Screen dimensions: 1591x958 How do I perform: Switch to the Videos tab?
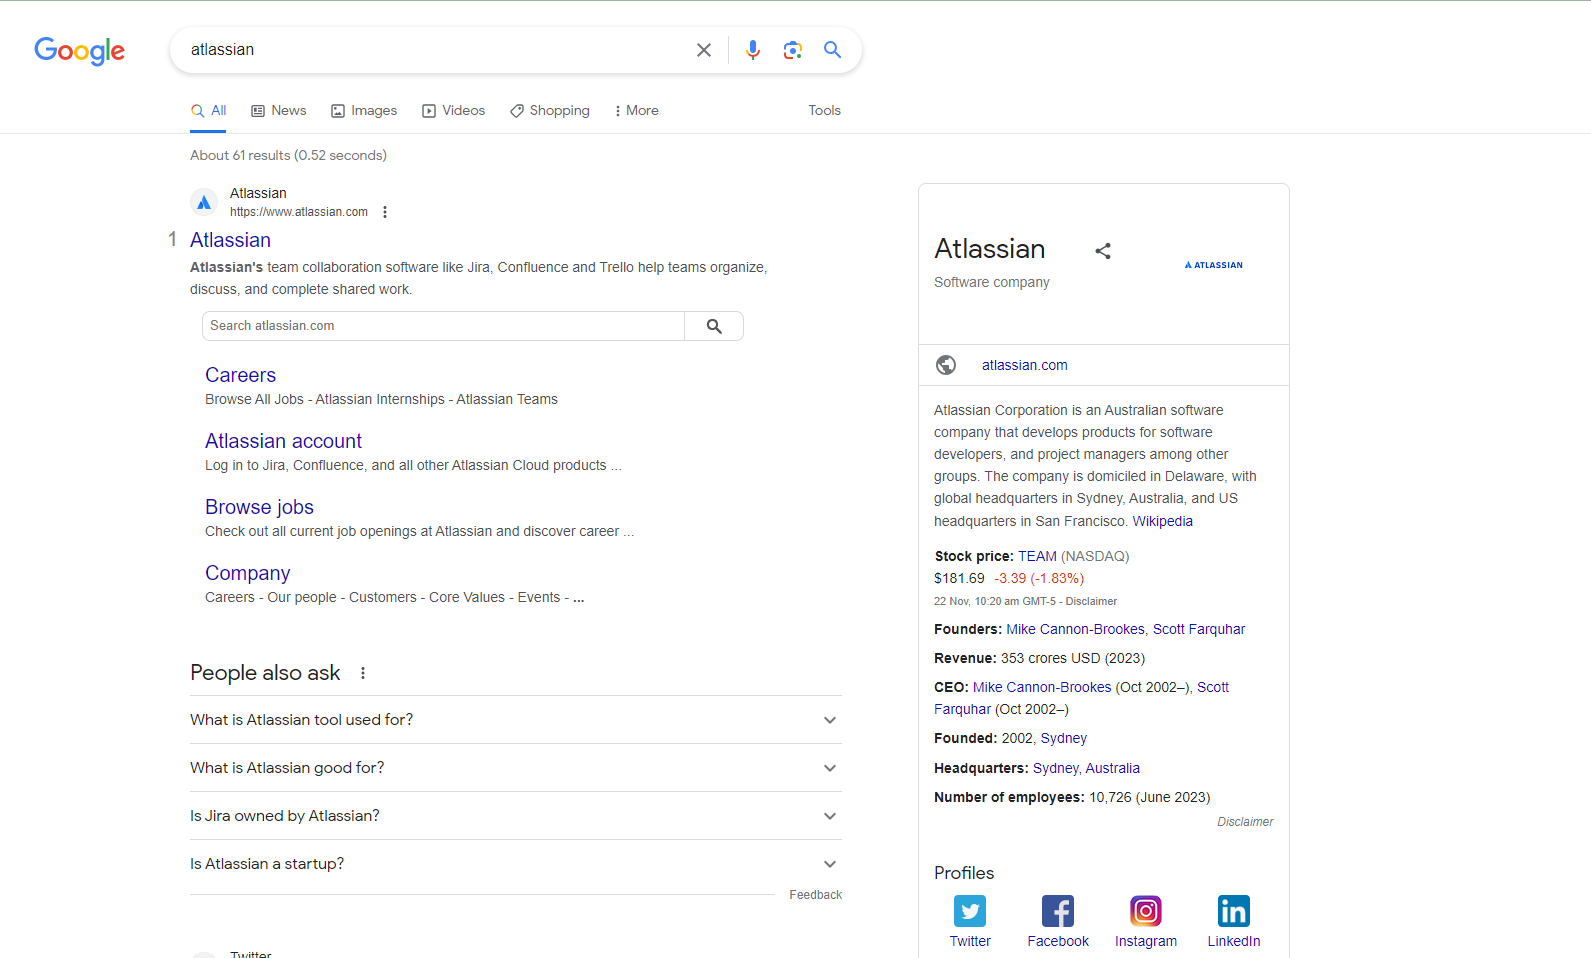click(454, 111)
